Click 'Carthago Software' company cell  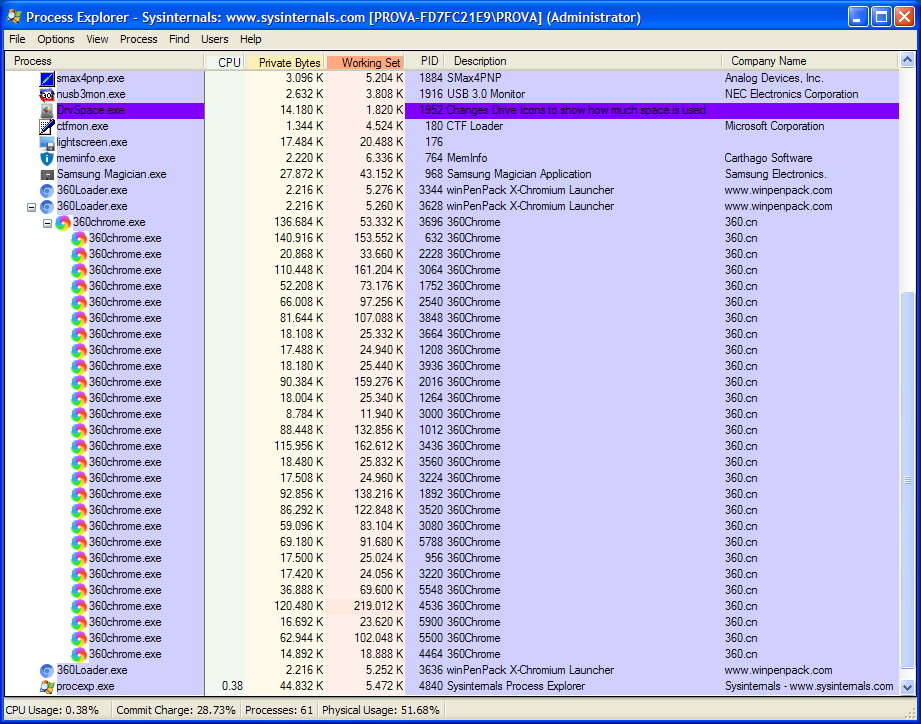point(768,158)
